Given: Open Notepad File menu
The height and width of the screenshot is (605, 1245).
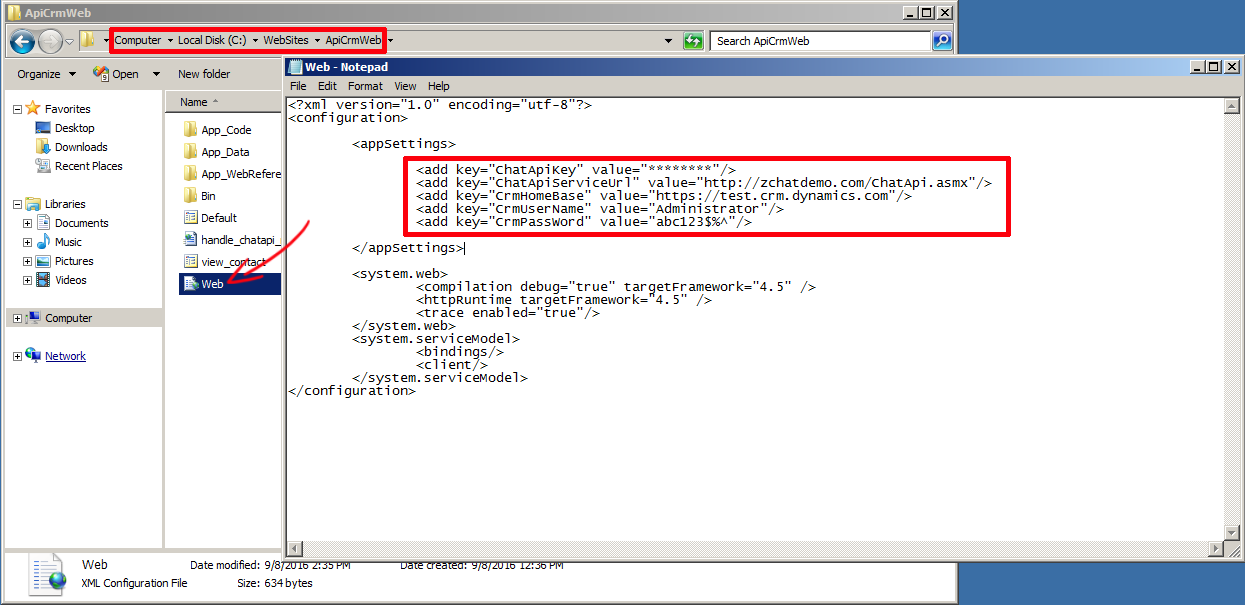Looking at the screenshot, I should [x=298, y=86].
